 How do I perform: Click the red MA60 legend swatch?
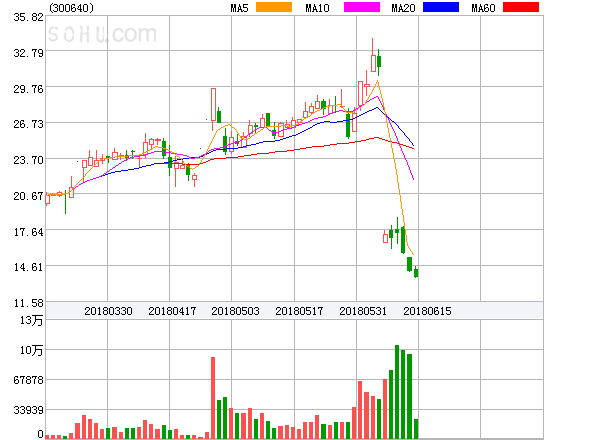click(521, 7)
